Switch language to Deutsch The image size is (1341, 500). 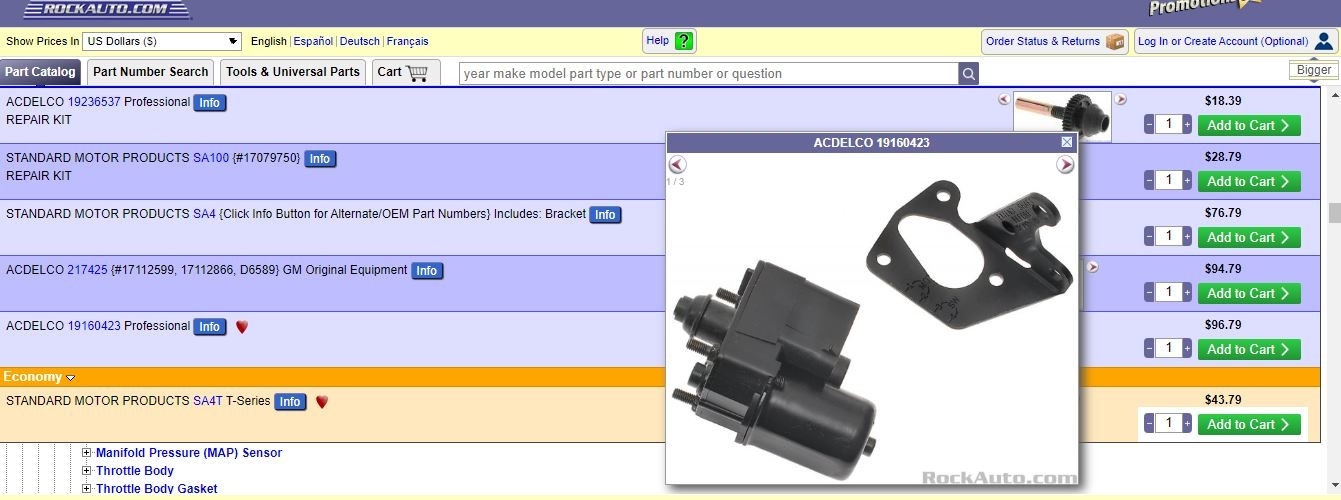[x=360, y=41]
